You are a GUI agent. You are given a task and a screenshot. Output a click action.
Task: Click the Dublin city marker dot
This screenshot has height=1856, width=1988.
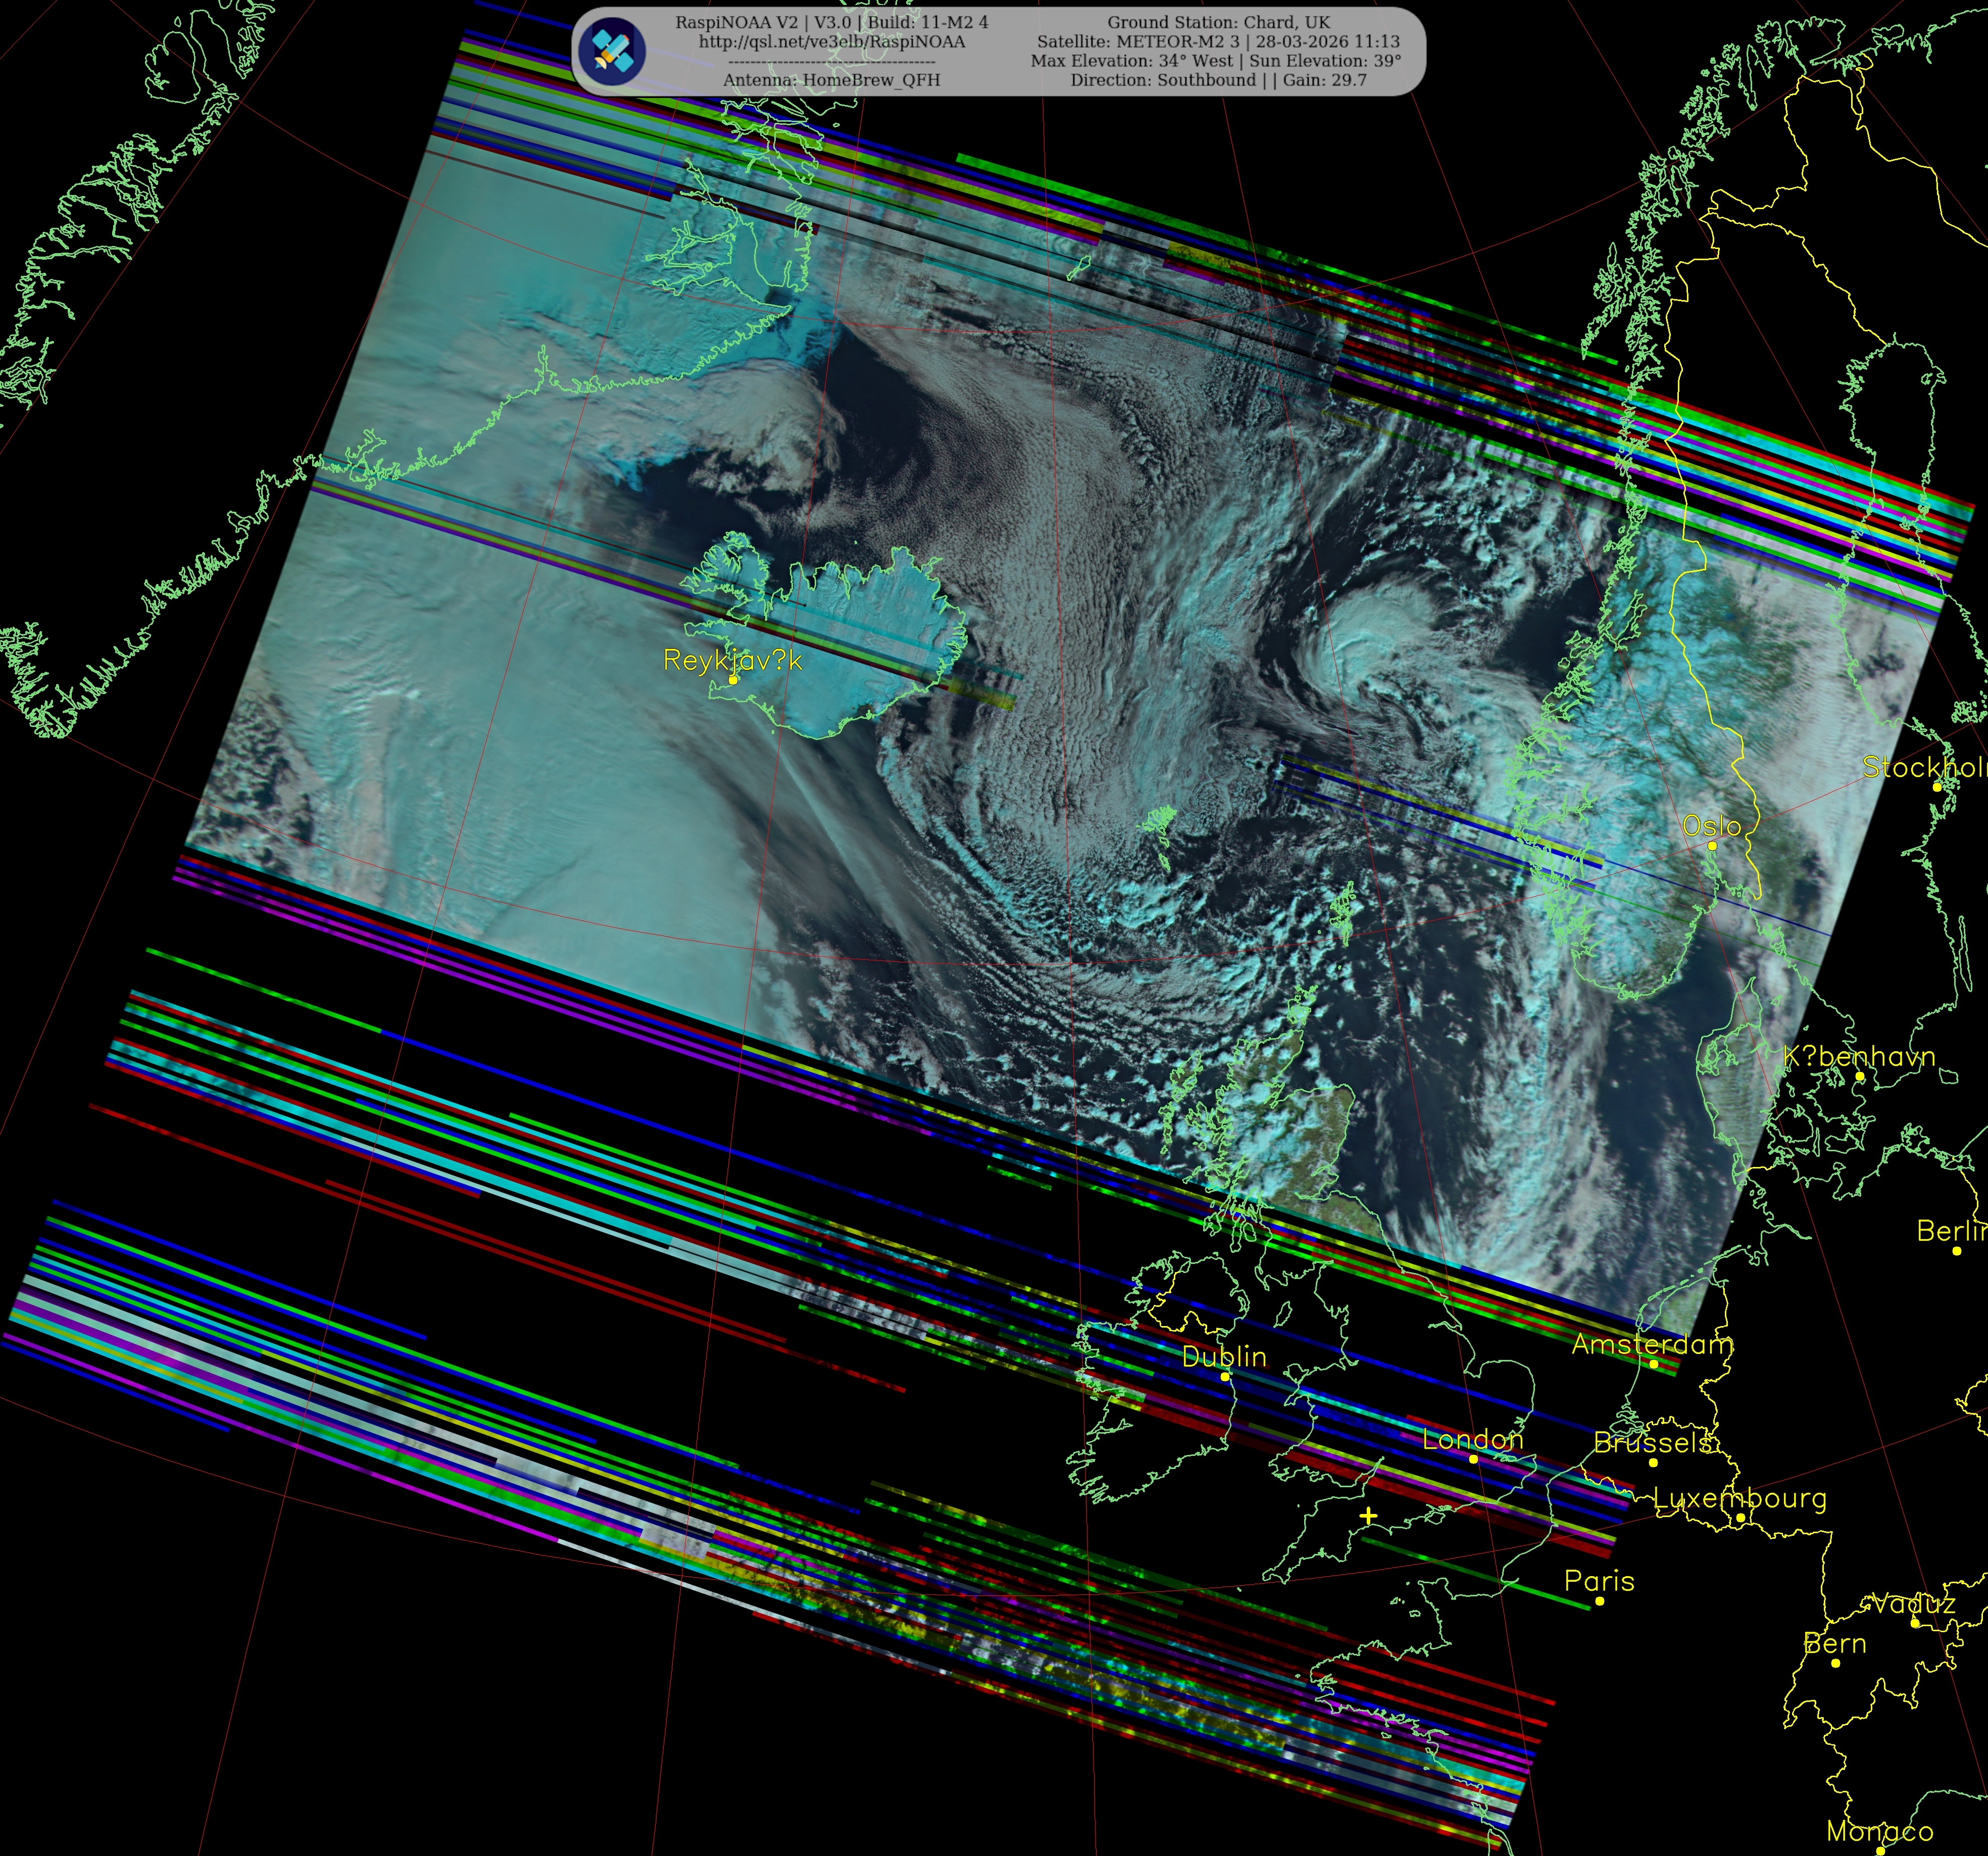click(1225, 1376)
